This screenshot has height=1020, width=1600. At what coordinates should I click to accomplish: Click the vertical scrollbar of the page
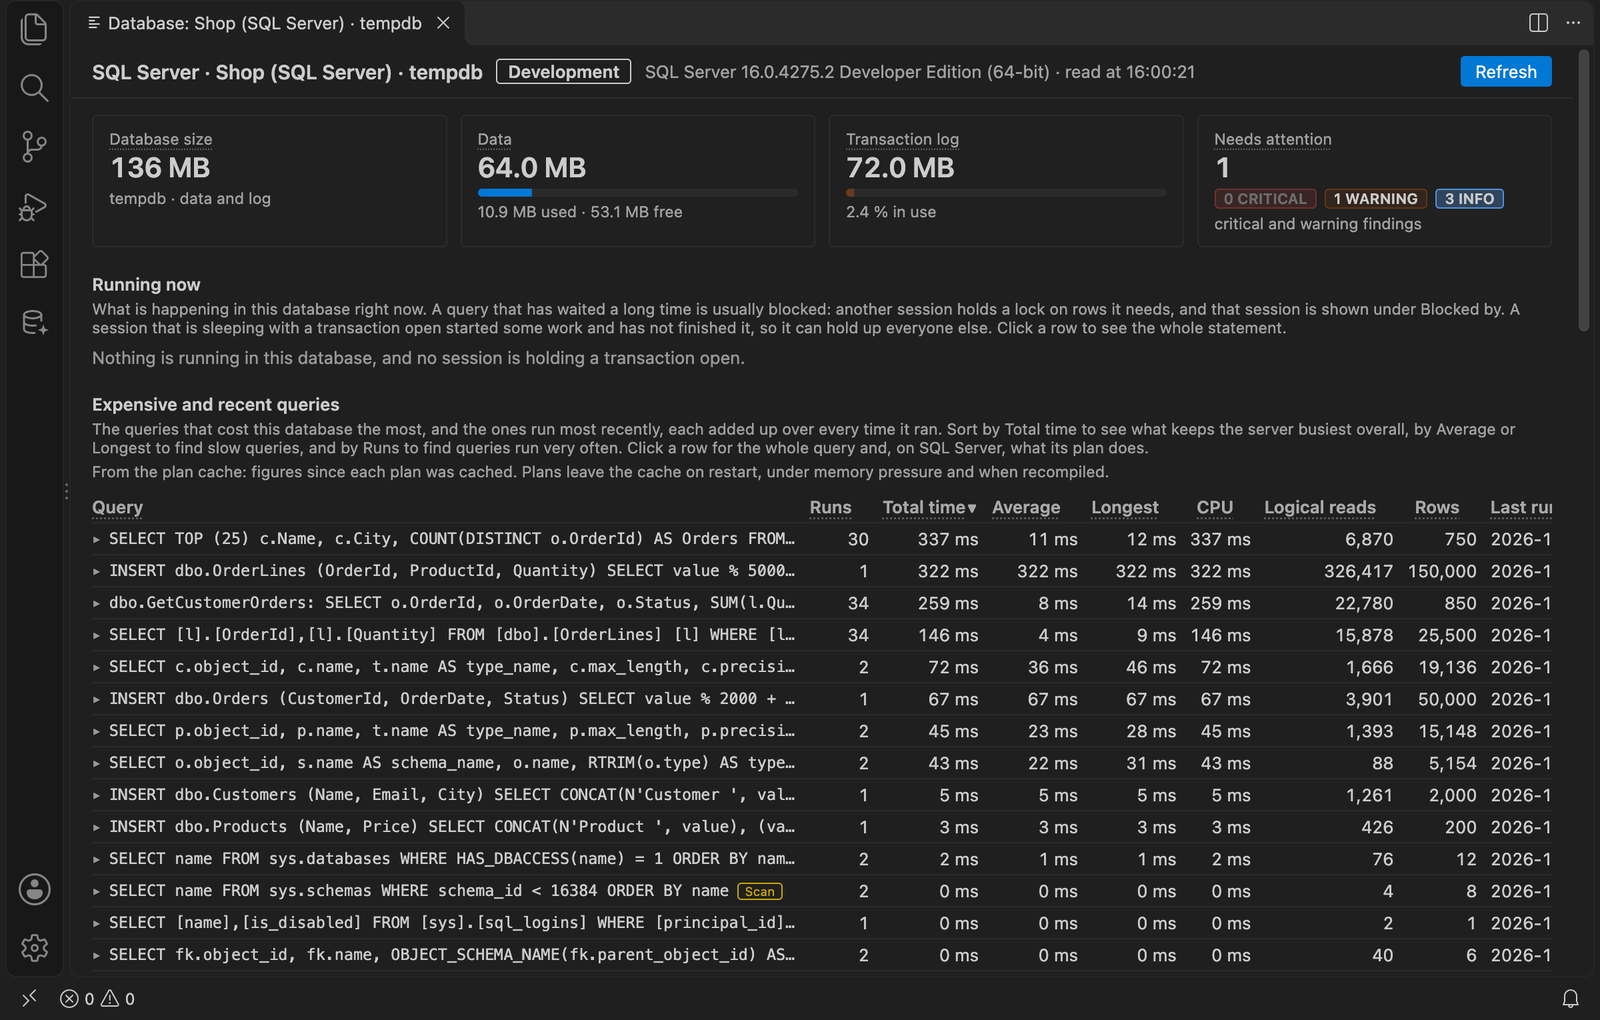click(1583, 190)
